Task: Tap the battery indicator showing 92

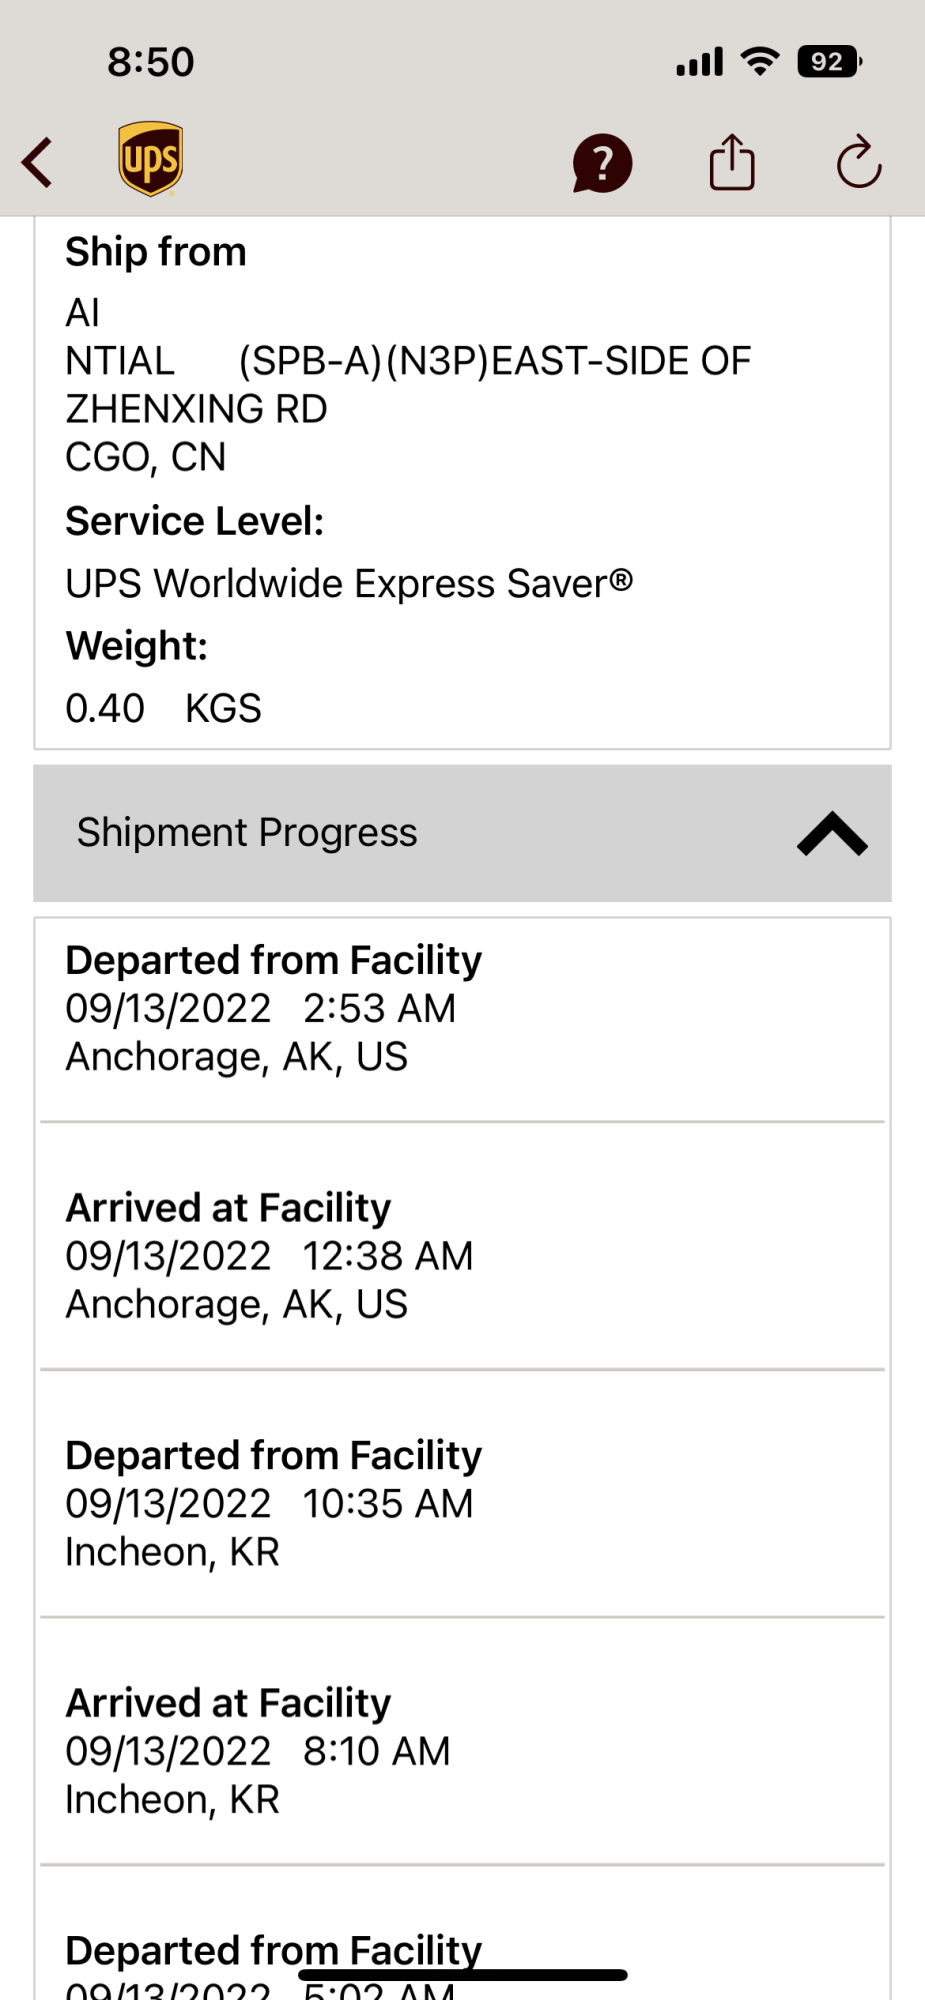Action: click(x=828, y=62)
